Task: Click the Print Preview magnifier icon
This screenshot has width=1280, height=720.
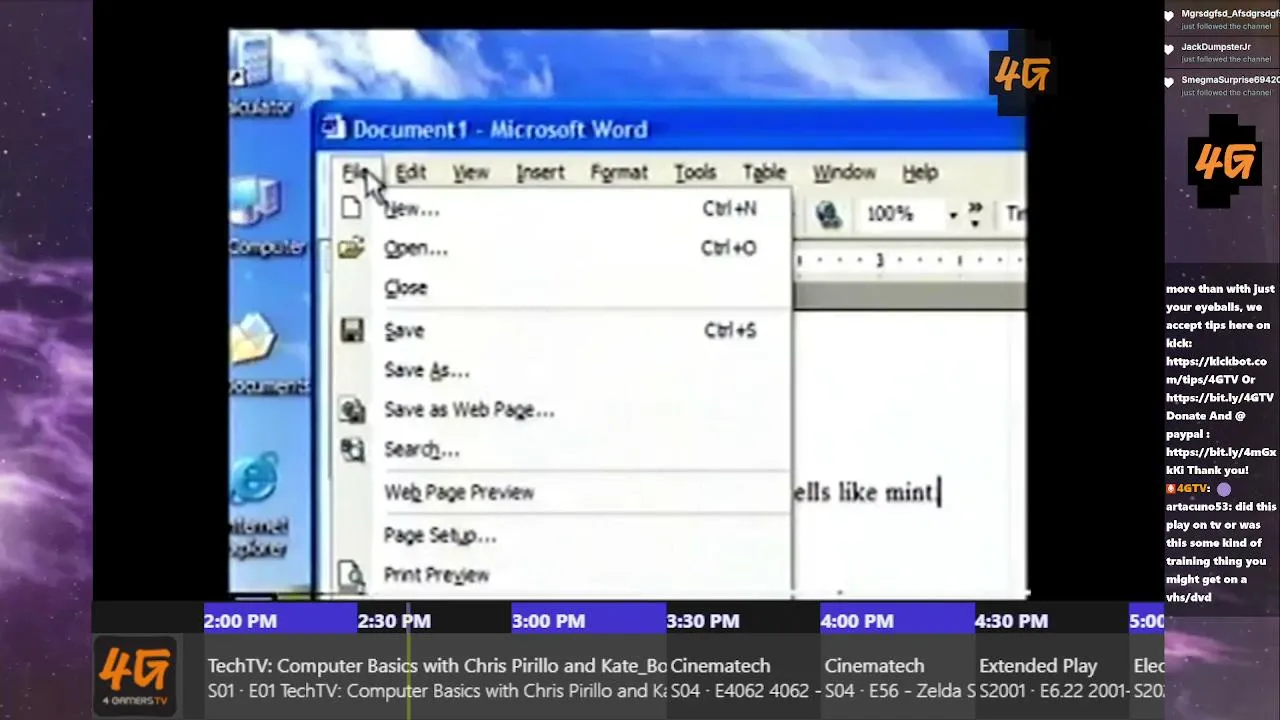Action: pos(351,575)
